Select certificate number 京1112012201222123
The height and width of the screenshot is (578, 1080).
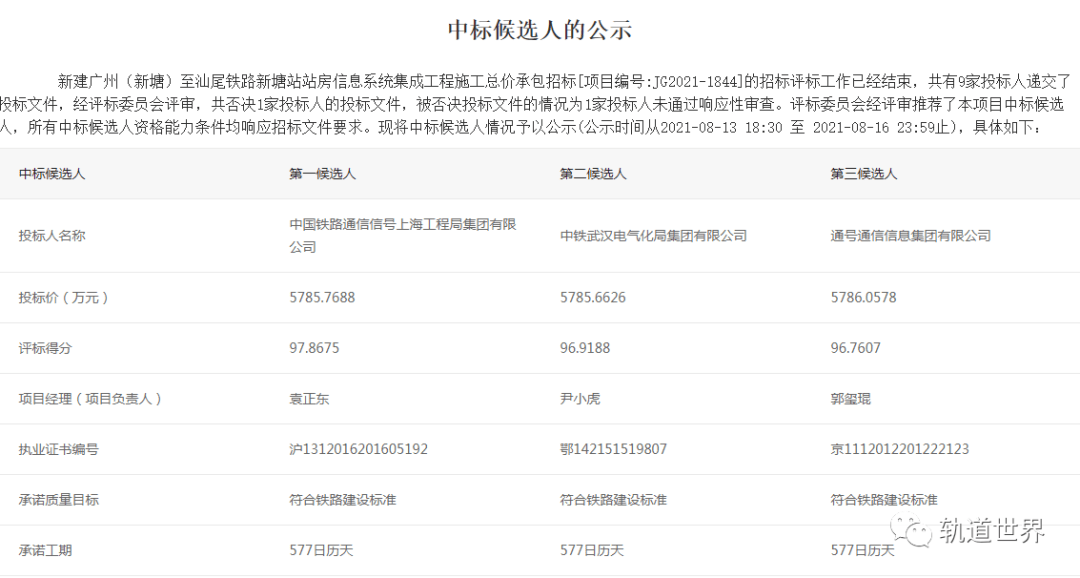[900, 449]
